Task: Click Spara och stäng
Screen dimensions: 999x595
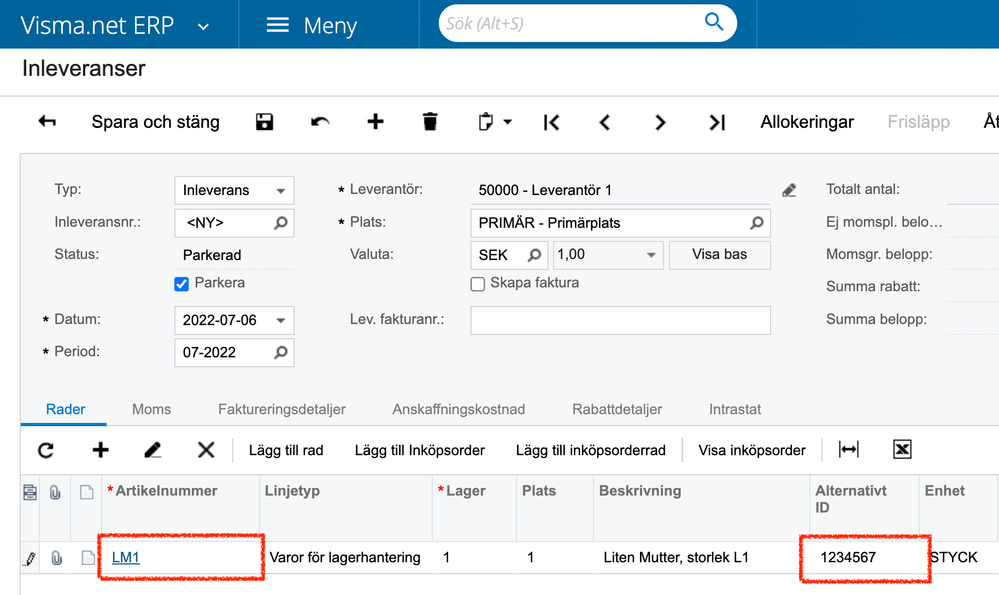Action: [155, 122]
